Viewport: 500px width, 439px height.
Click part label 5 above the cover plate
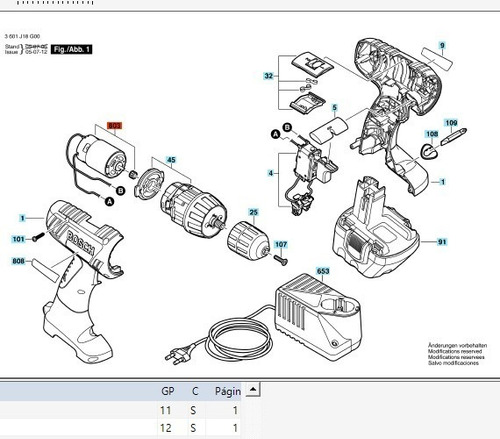[334, 108]
